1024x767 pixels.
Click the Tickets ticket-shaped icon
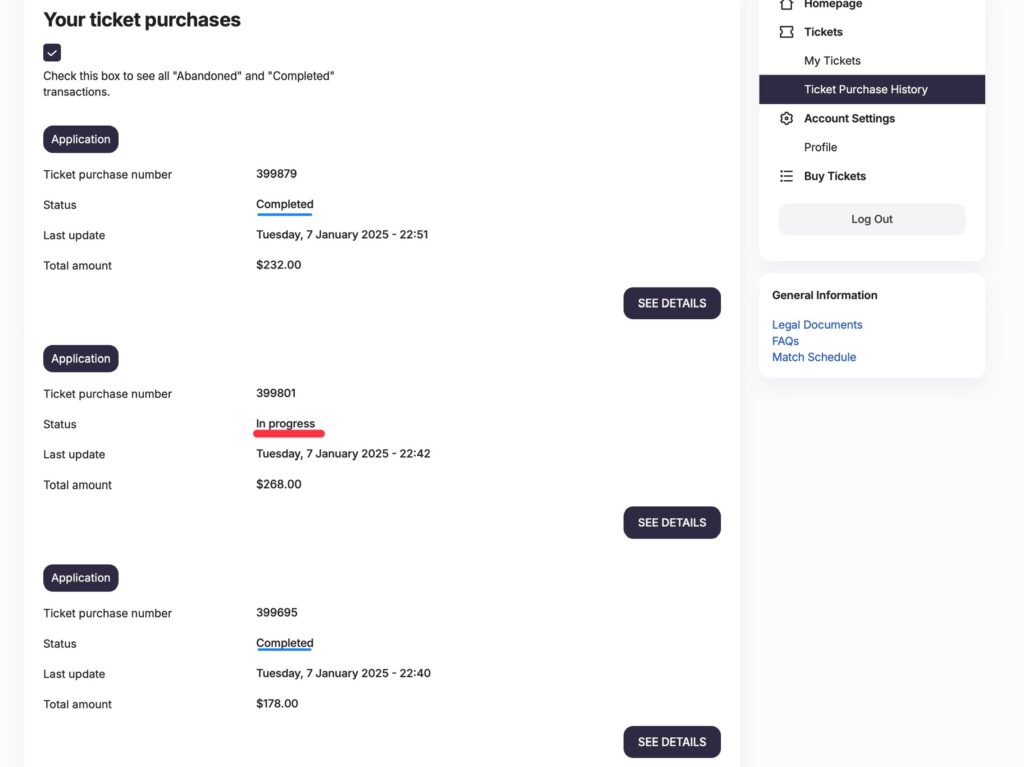click(786, 32)
